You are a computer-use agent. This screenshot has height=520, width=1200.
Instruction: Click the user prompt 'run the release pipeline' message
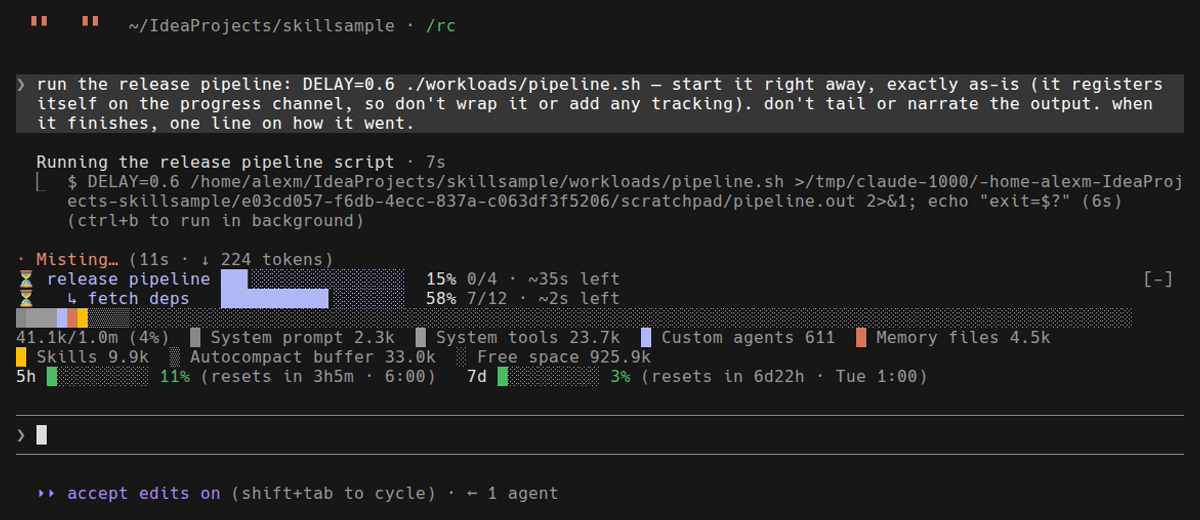(600, 104)
